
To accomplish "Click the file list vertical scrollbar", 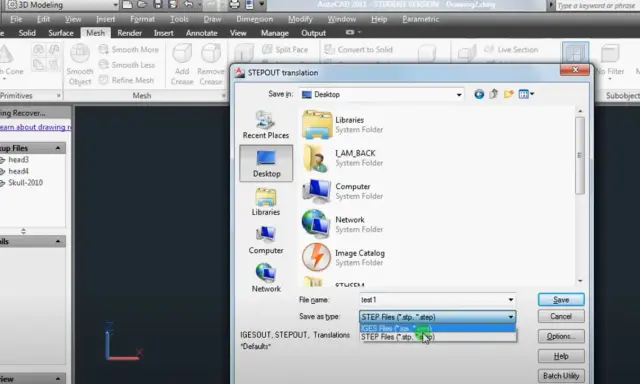I will [580, 155].
